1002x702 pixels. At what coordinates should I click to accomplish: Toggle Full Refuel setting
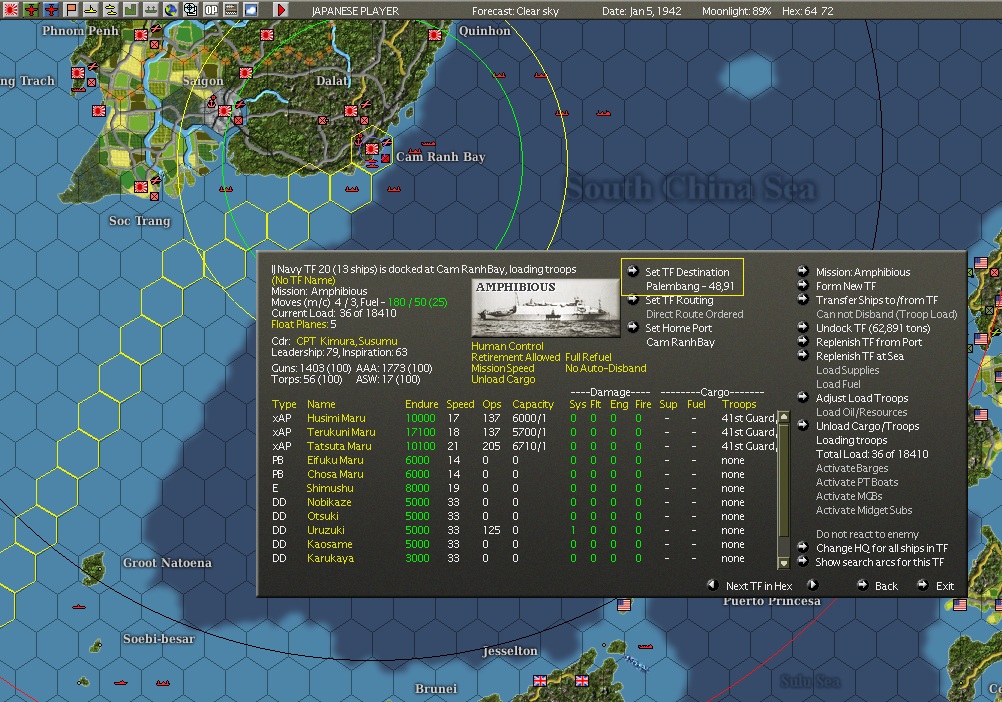pyautogui.click(x=588, y=357)
